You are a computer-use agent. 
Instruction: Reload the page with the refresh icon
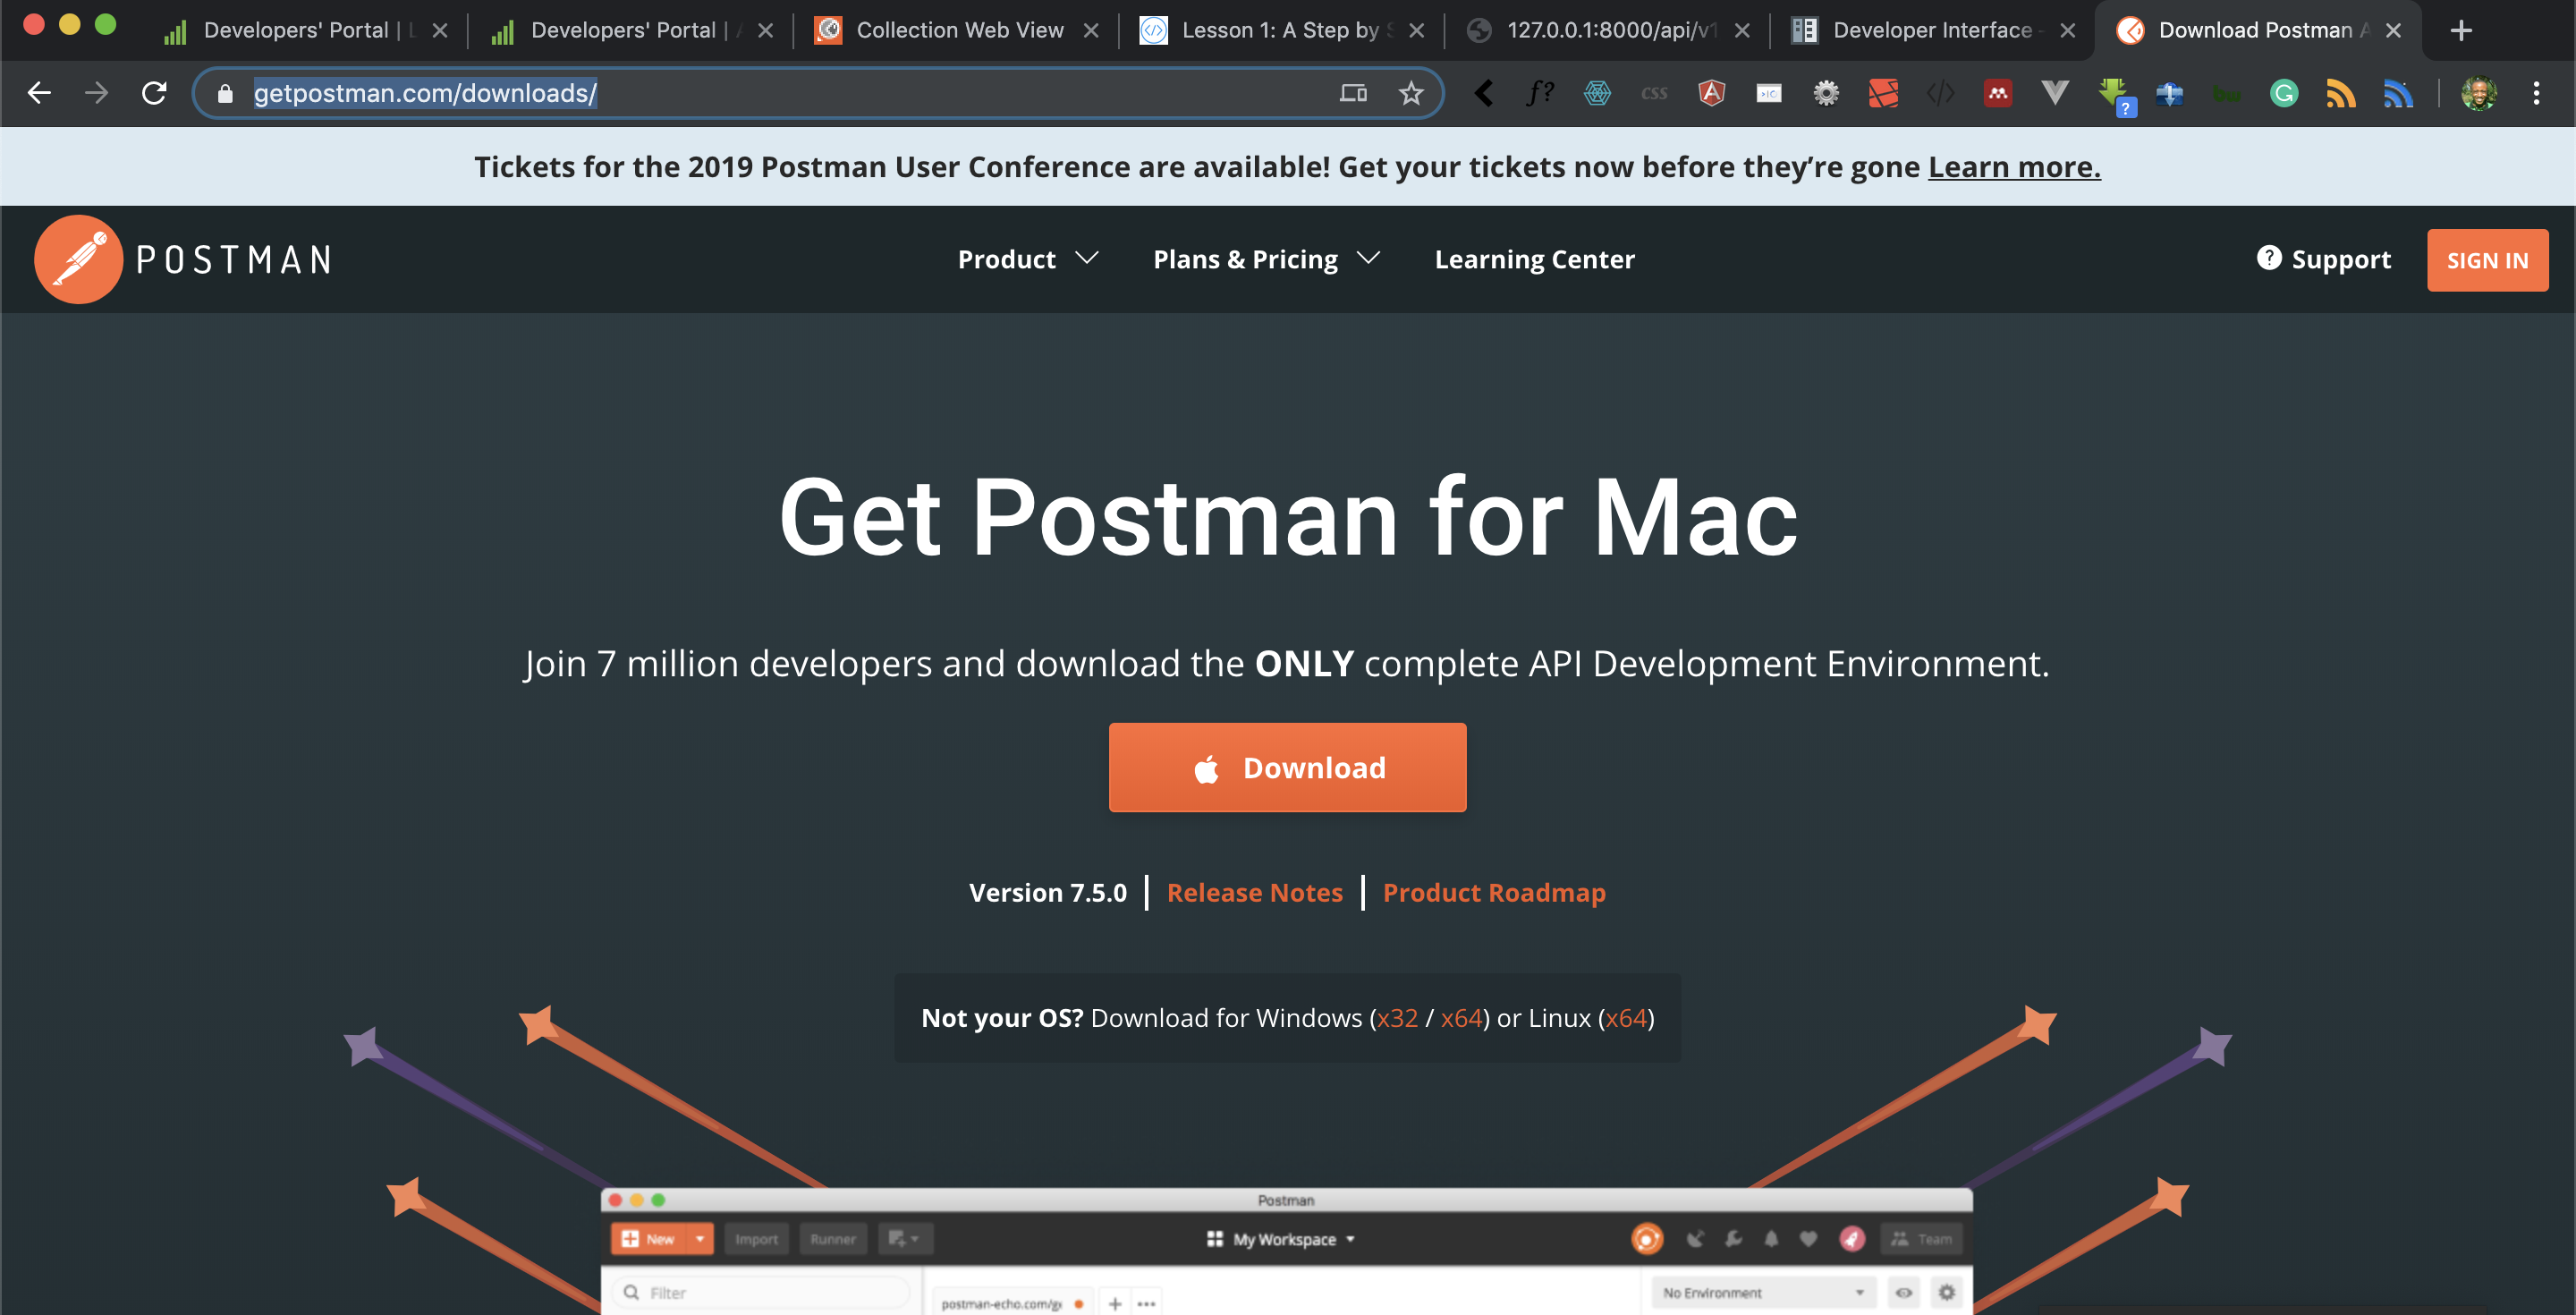154,93
